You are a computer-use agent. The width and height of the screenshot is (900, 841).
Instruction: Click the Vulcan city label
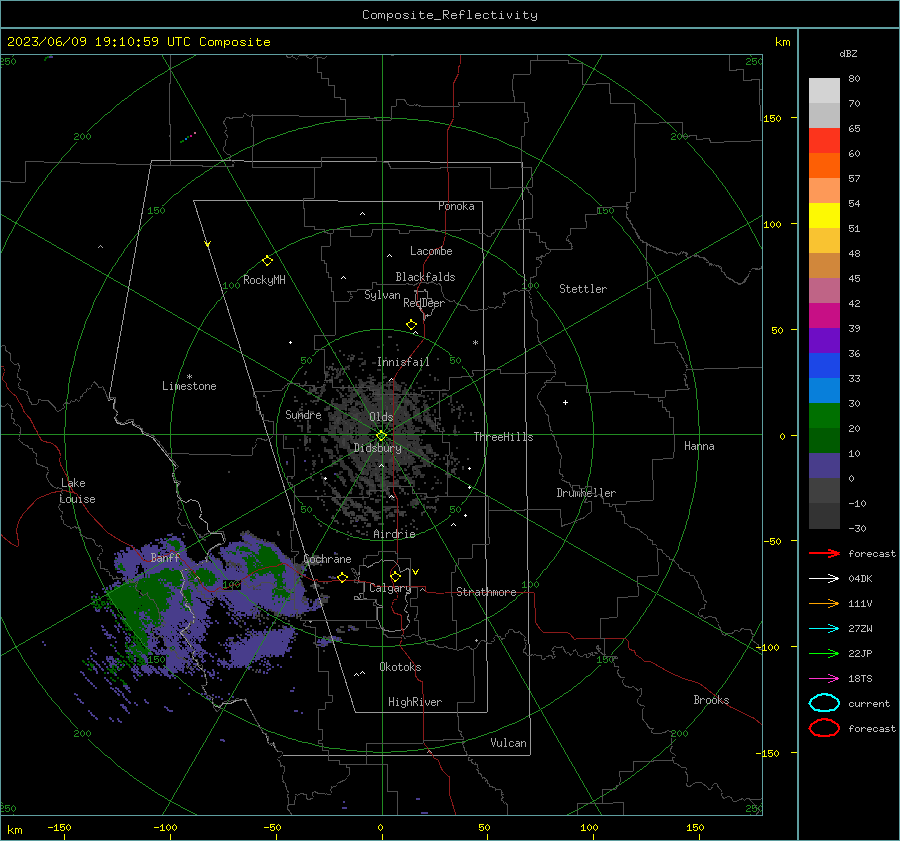click(x=508, y=743)
